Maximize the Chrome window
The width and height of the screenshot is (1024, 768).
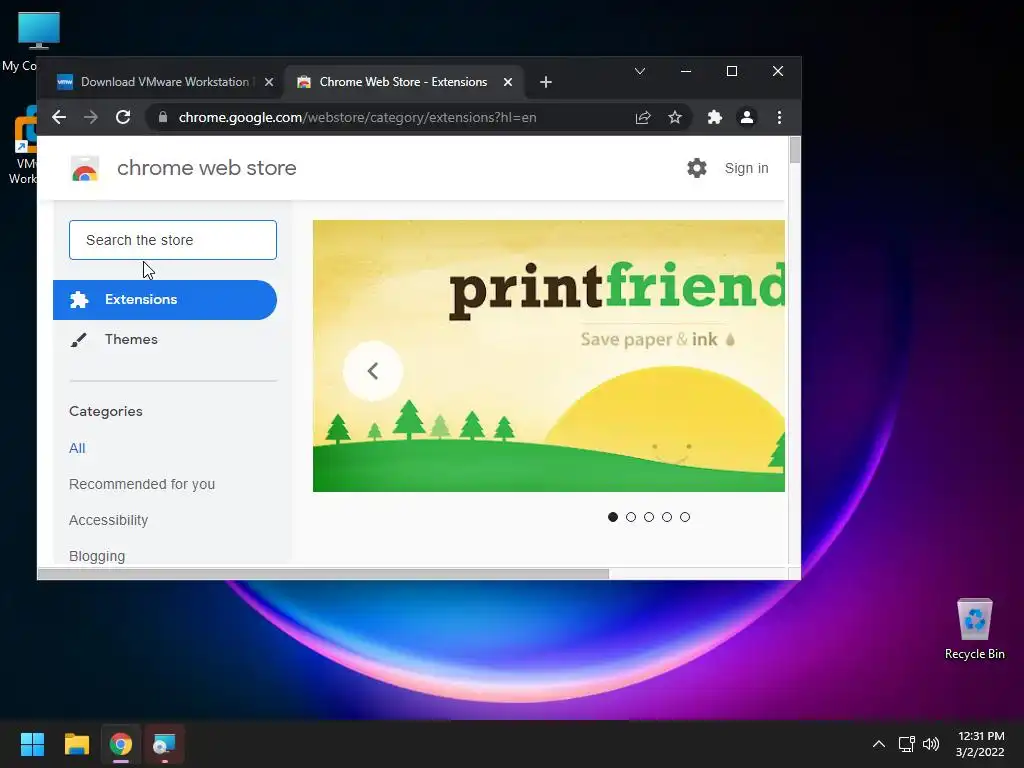[732, 71]
